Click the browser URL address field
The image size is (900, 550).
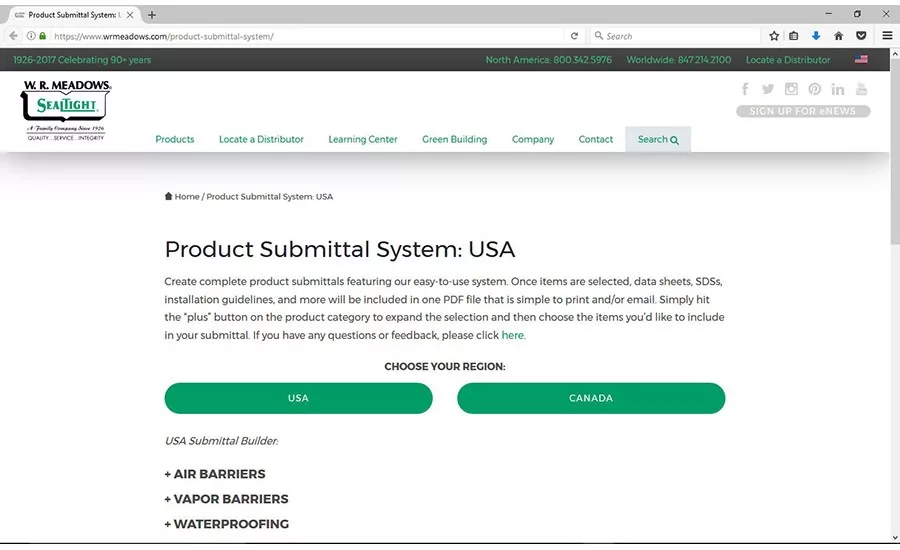(307, 36)
